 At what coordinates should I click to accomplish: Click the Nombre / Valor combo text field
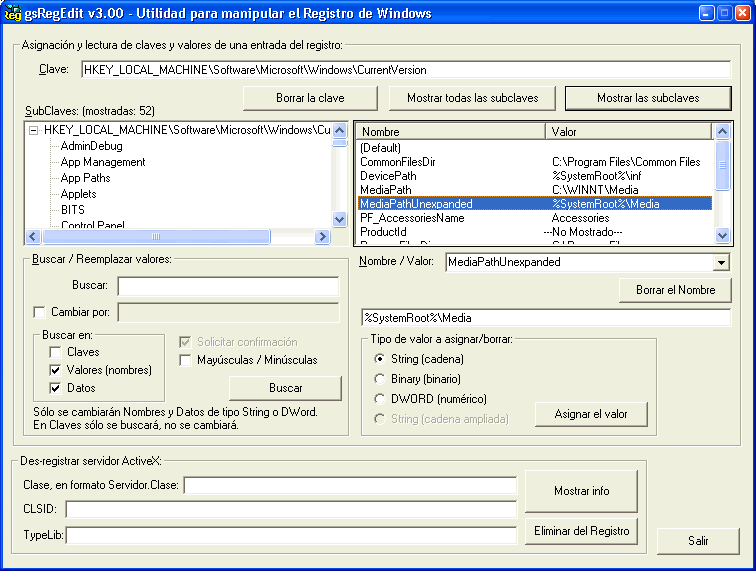(x=580, y=262)
